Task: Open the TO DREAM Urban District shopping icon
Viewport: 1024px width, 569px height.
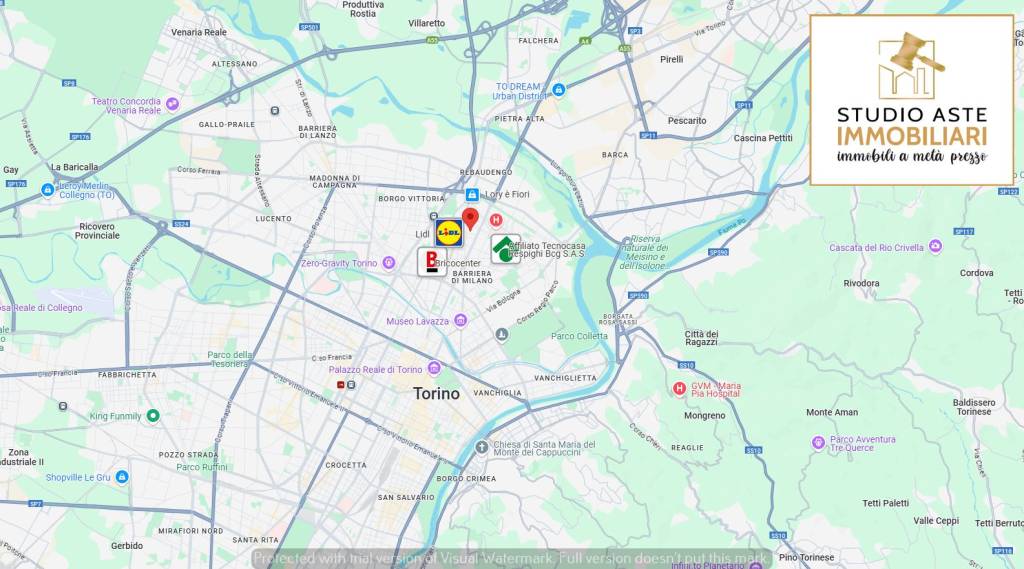Action: [558, 89]
